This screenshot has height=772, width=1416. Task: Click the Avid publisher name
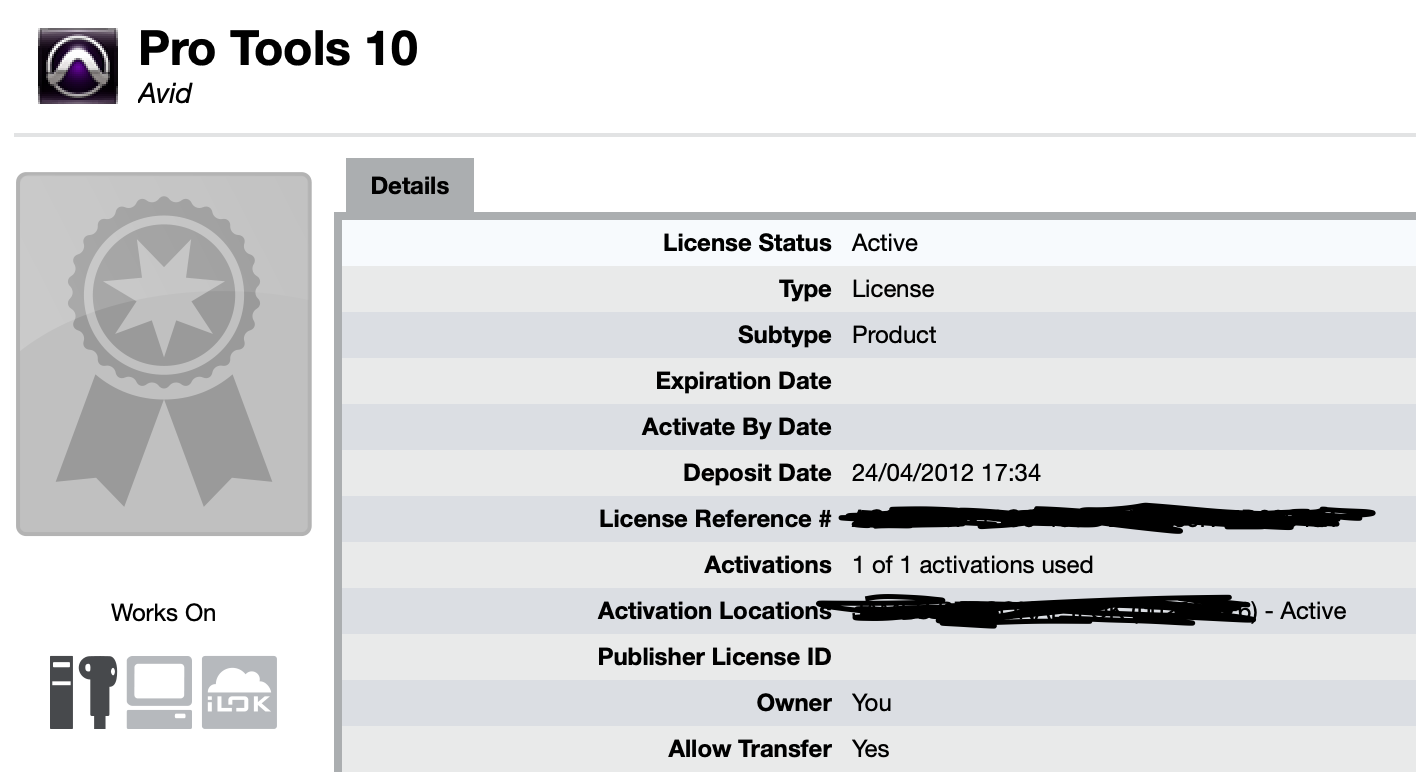point(164,94)
